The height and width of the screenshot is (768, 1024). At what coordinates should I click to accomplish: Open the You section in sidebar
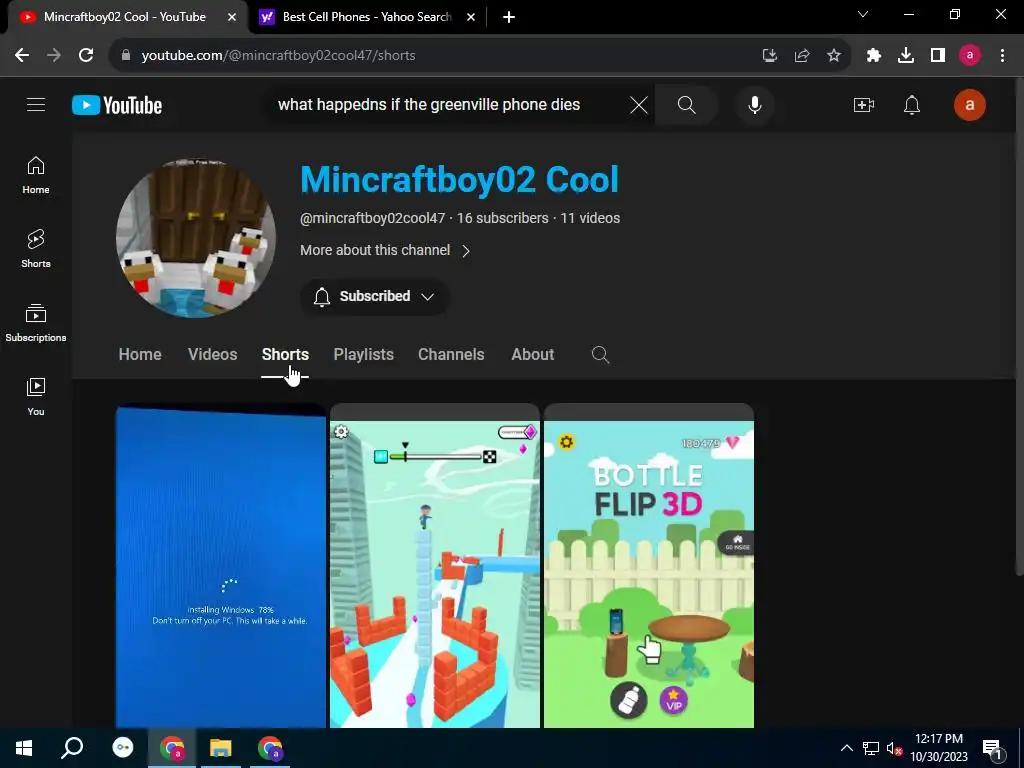(x=36, y=396)
